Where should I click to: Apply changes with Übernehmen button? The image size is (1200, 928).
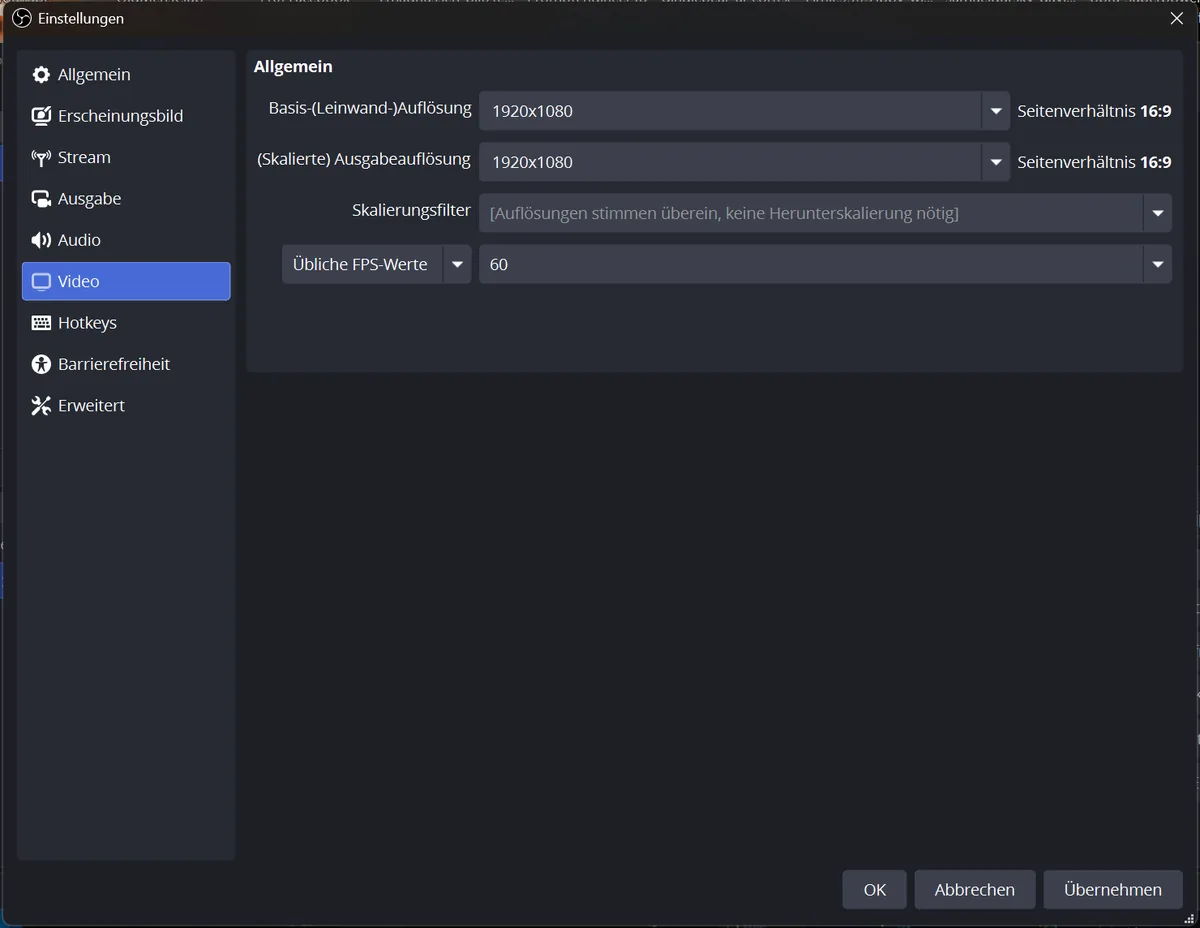click(1113, 890)
